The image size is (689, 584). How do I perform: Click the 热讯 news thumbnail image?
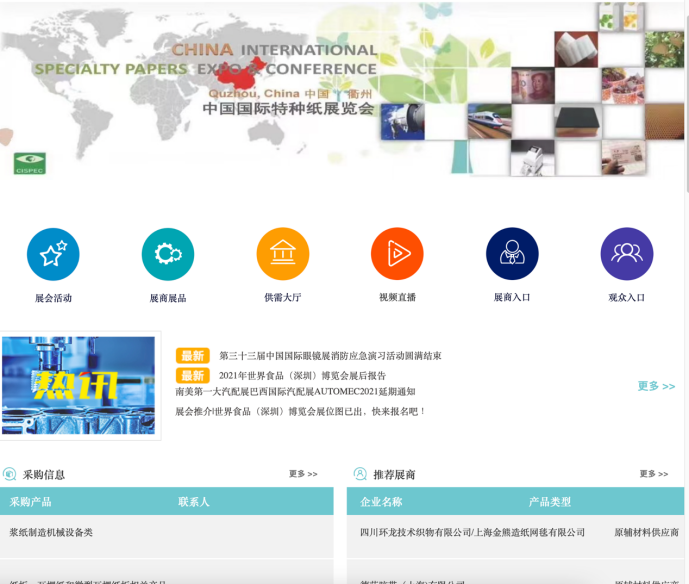click(79, 385)
